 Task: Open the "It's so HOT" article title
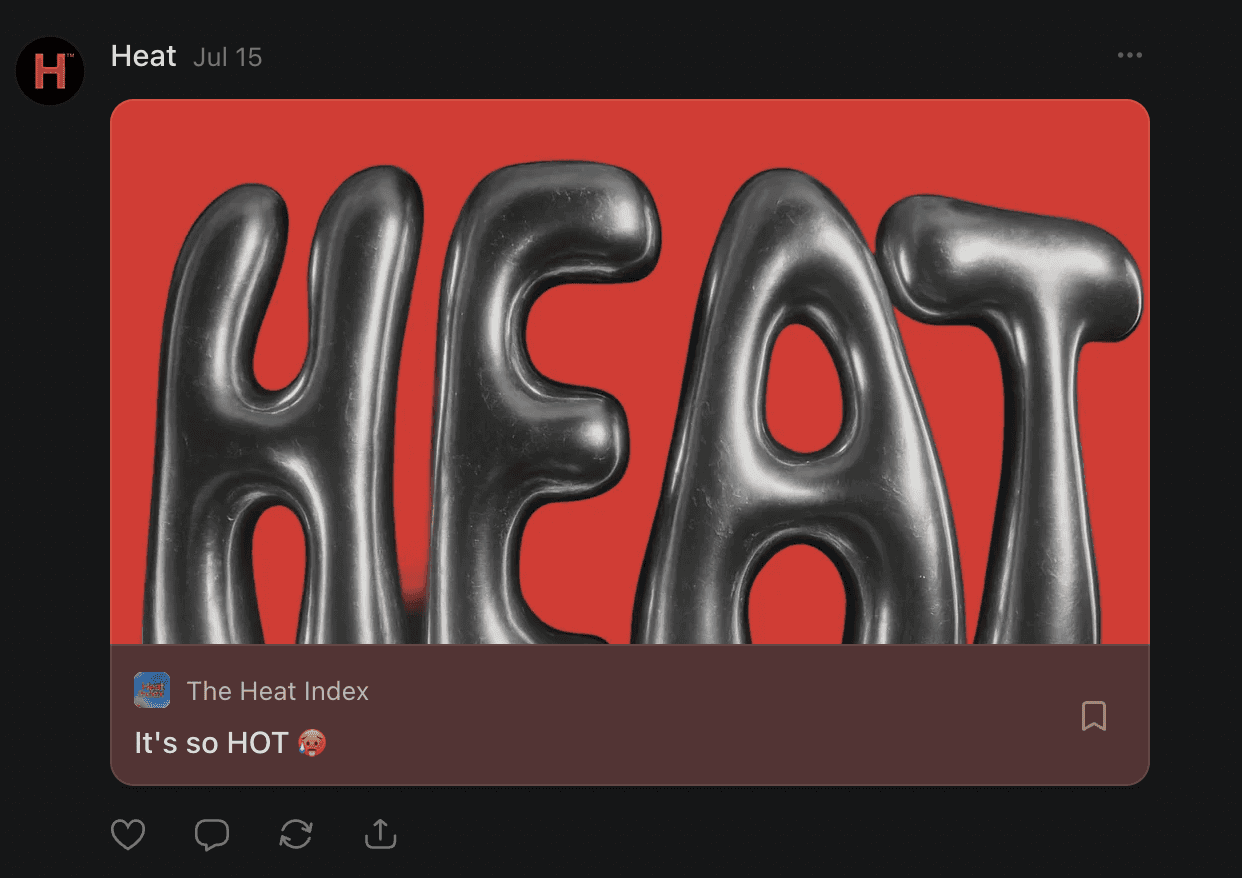(231, 743)
